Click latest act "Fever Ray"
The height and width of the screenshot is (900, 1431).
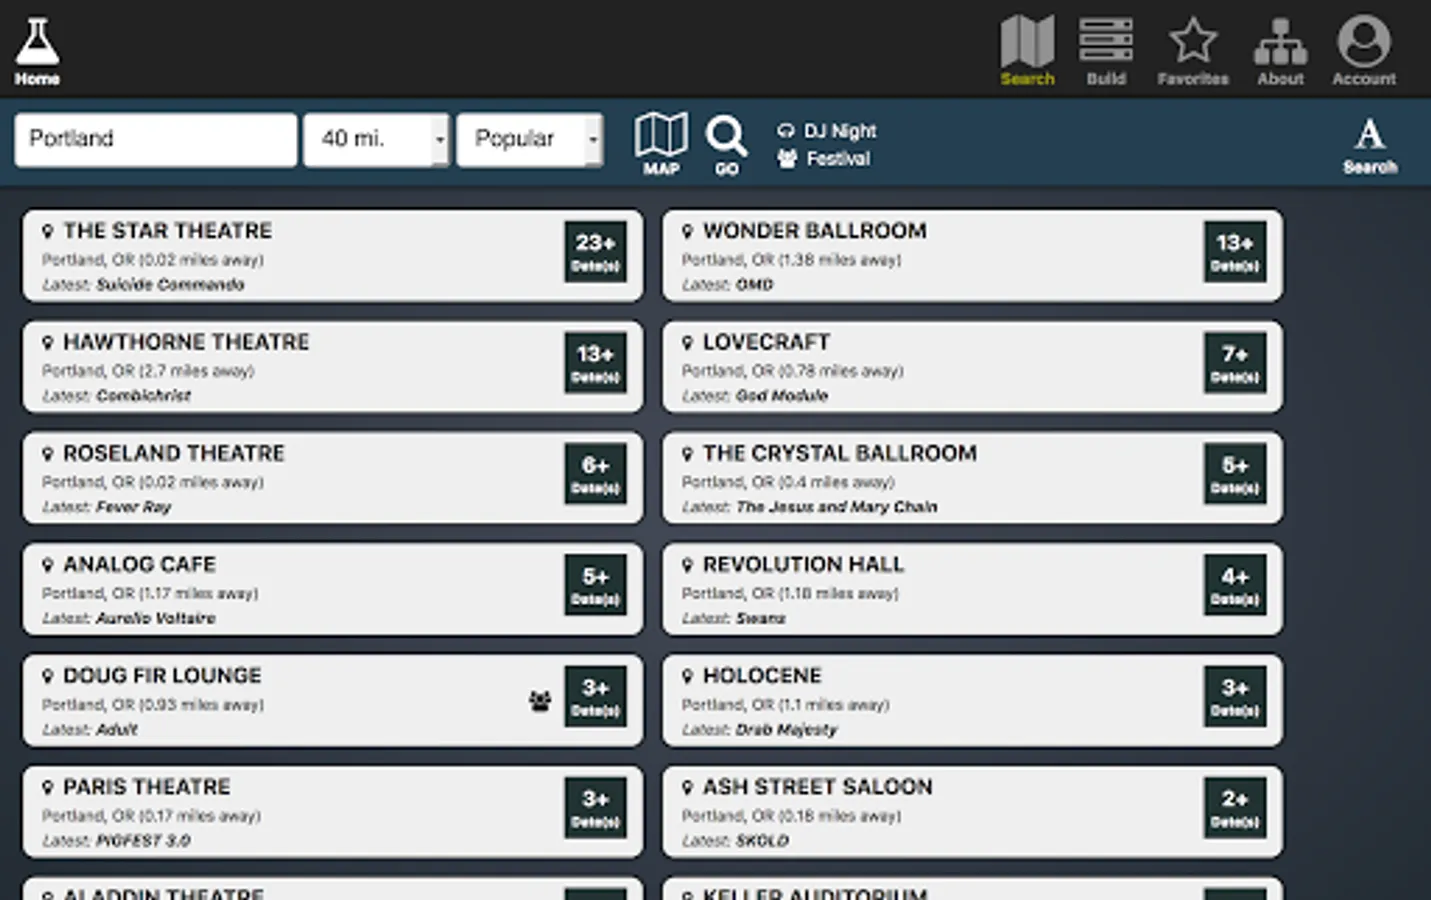[x=134, y=507]
